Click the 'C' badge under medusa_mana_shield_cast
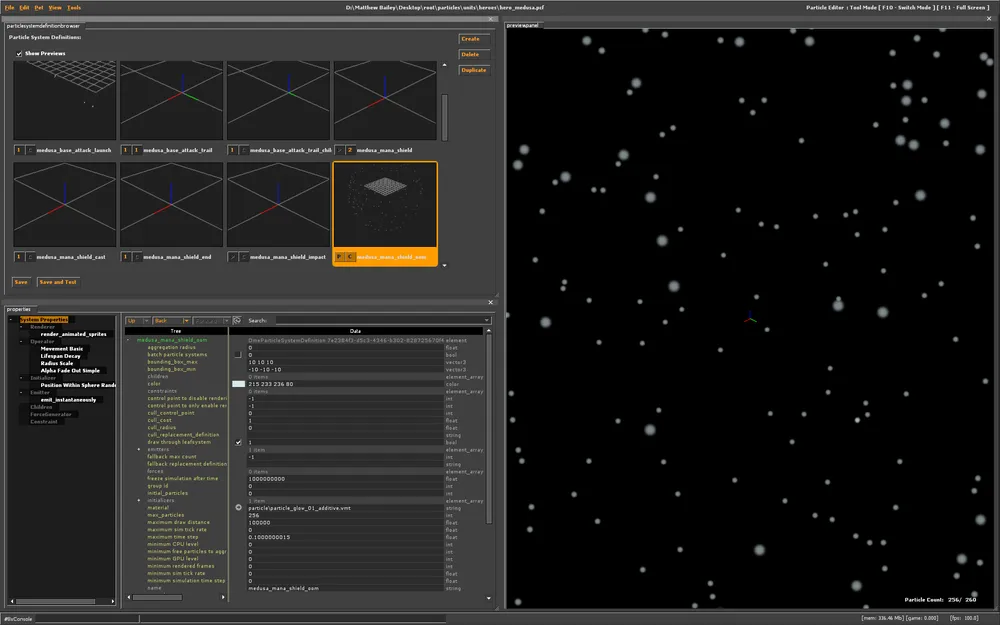Viewport: 1000px width, 625px height. pyautogui.click(x=30, y=257)
